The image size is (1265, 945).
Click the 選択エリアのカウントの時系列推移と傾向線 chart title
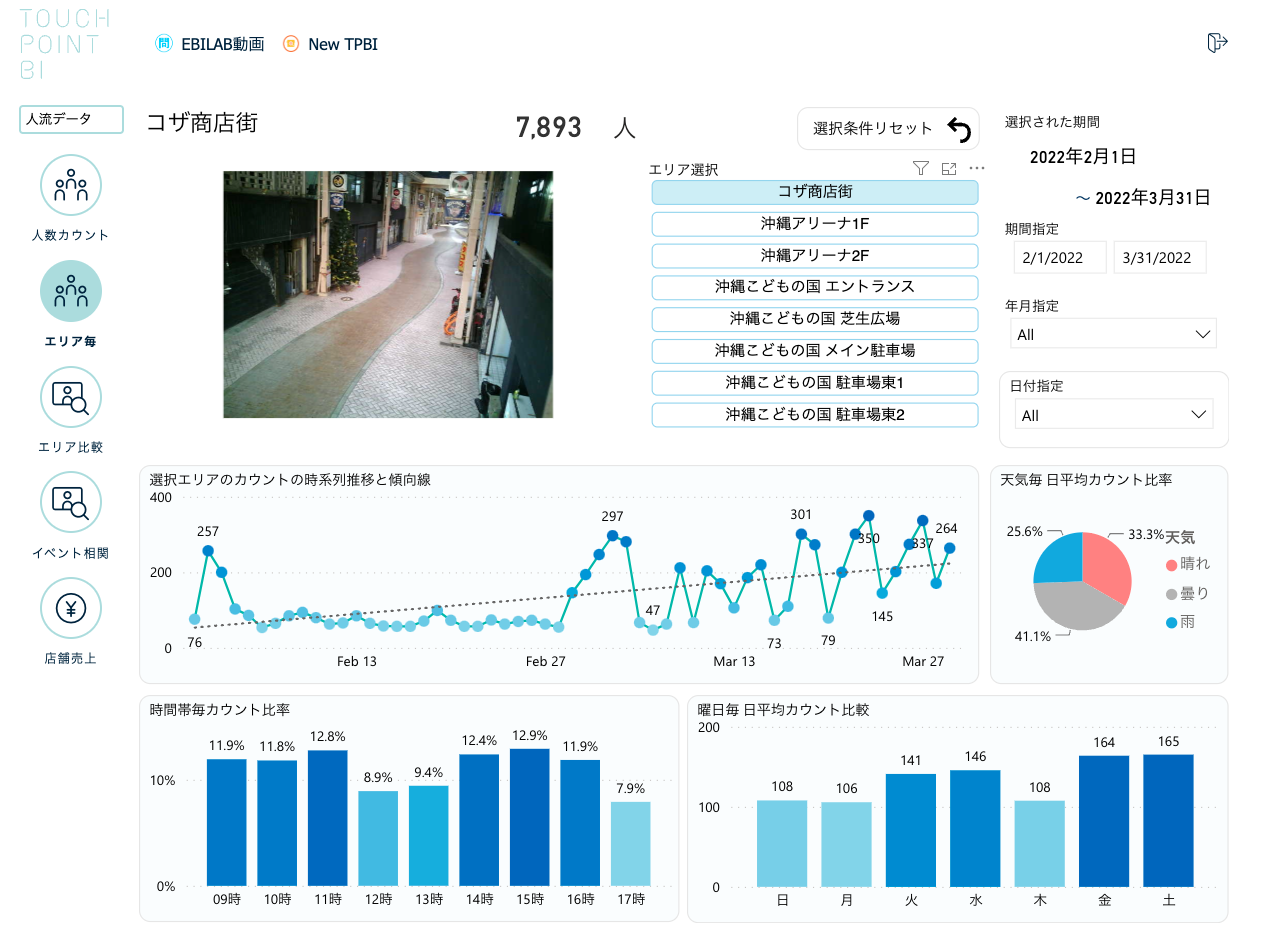[x=290, y=480]
